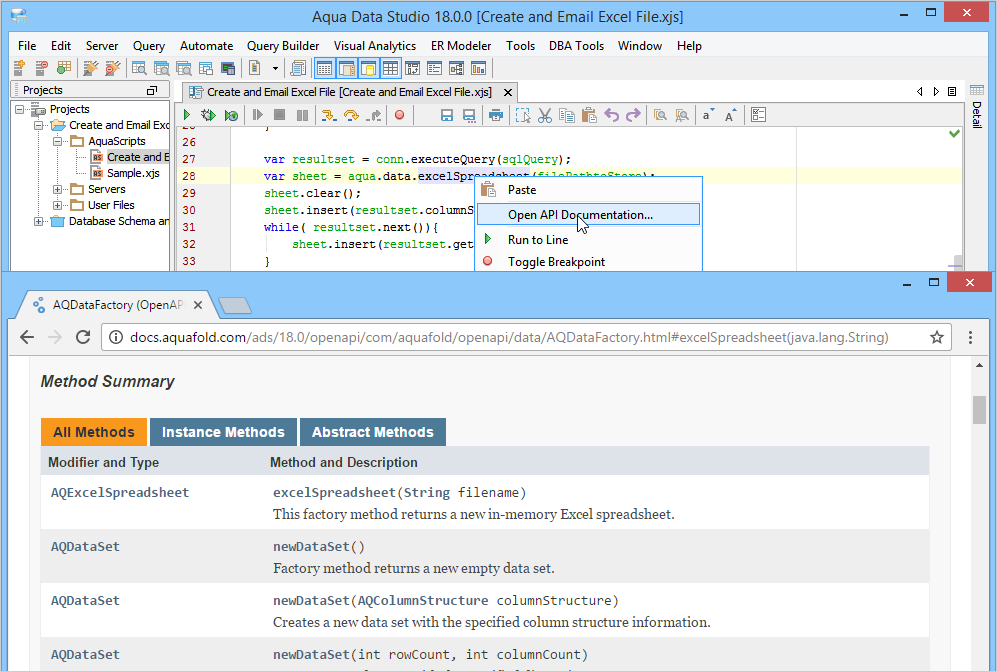
Task: Reload the browser page
Action: 83,337
